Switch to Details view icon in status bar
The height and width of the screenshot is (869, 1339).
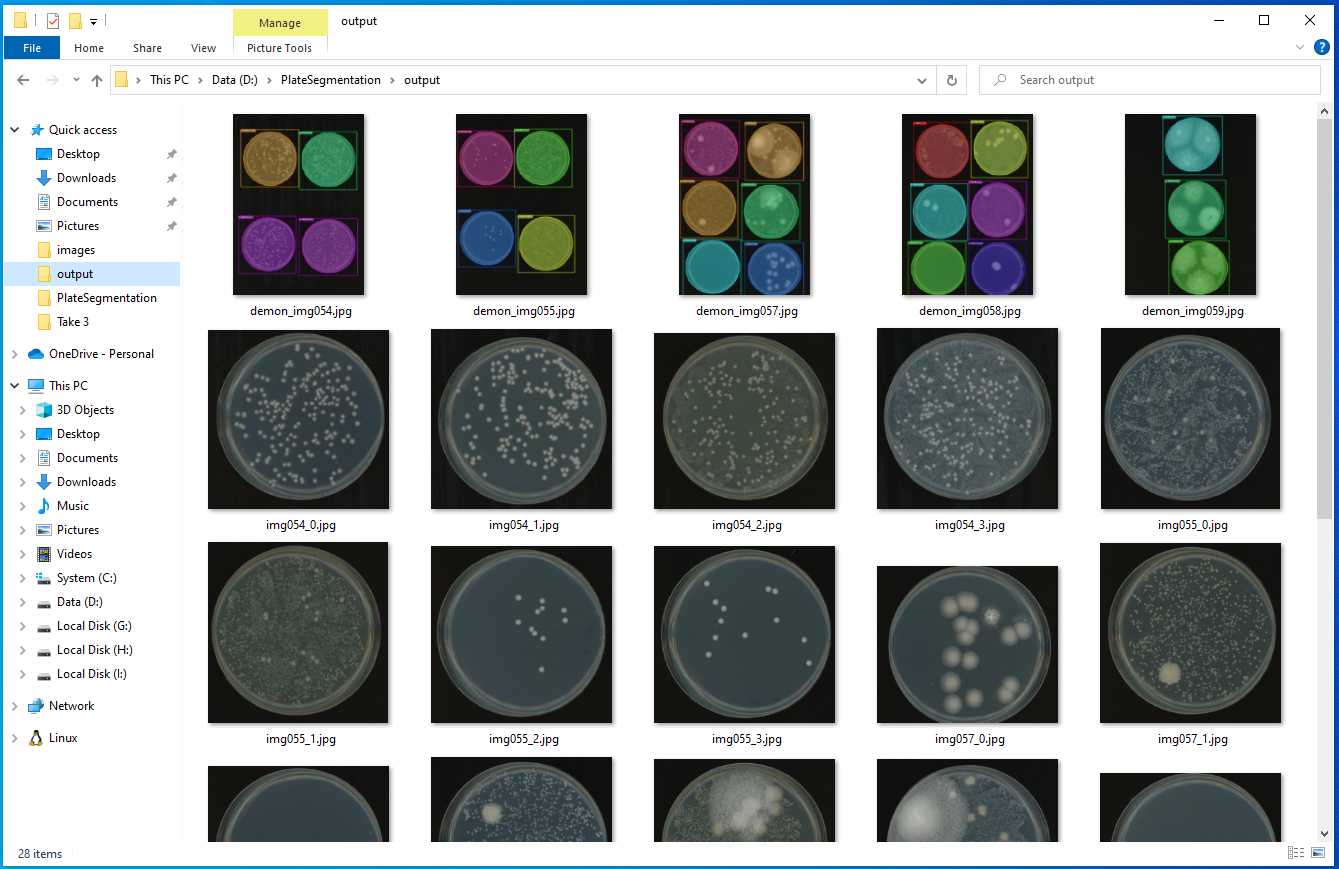pos(1296,853)
